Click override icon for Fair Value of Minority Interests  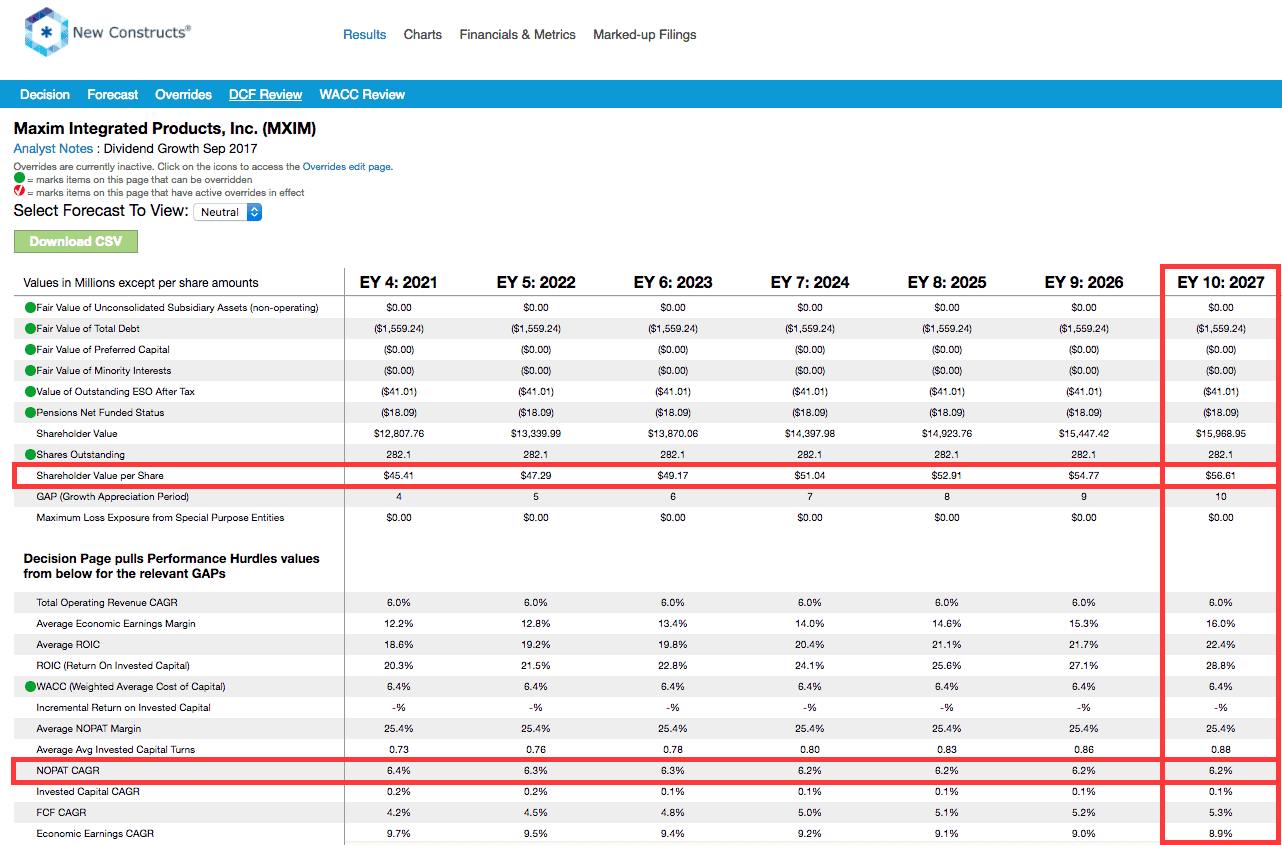coord(30,371)
